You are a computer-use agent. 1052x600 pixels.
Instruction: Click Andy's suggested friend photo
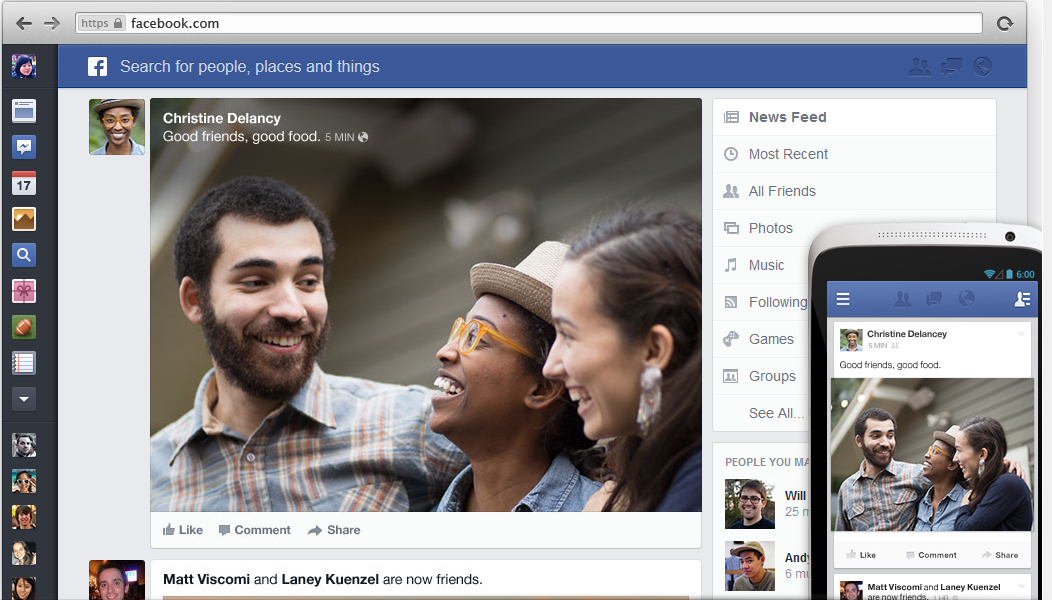[x=750, y=566]
